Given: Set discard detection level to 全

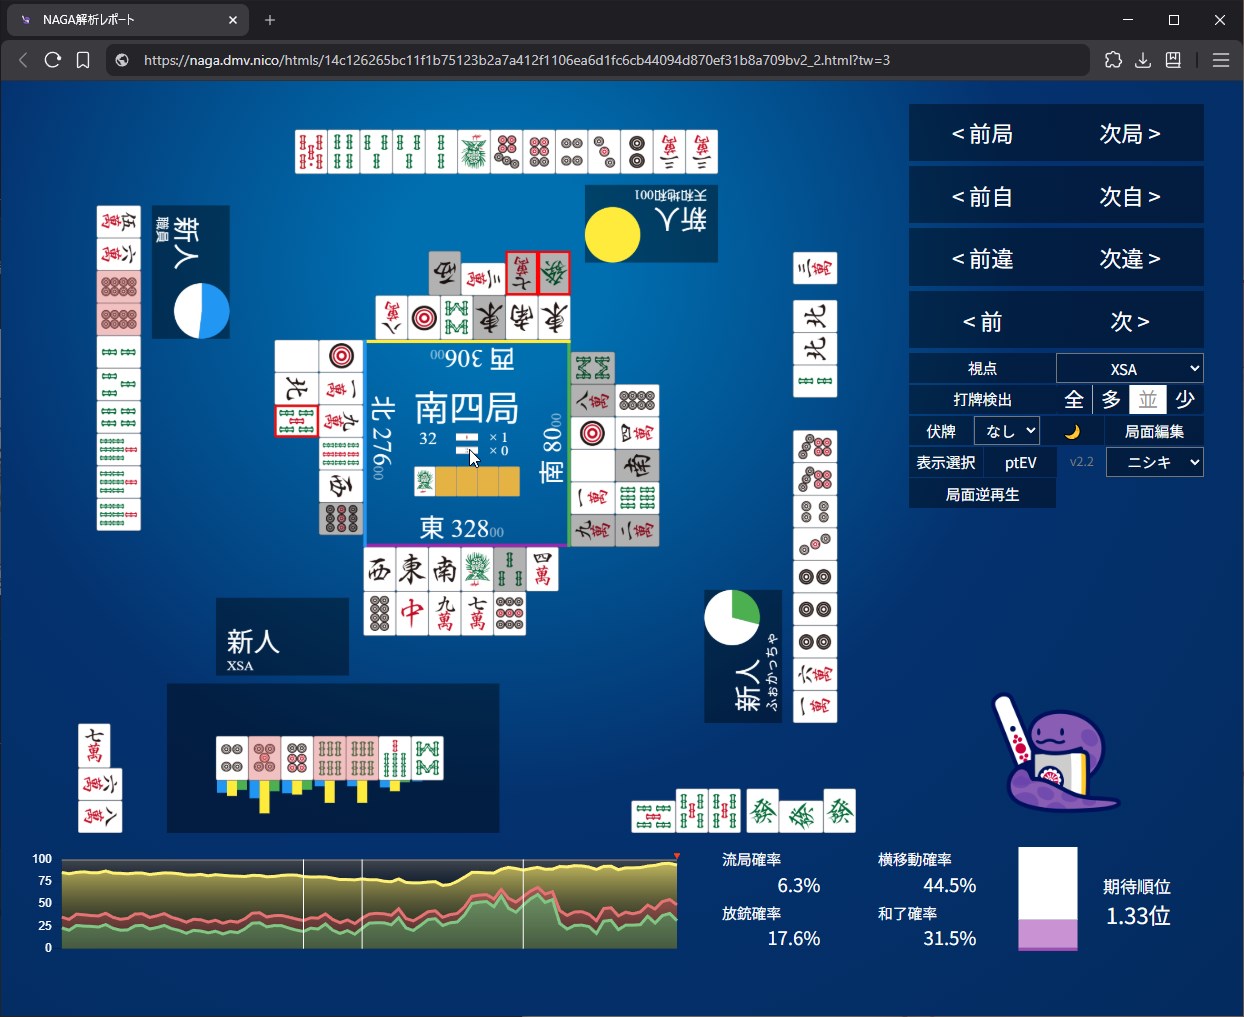Looking at the screenshot, I should click(x=1074, y=400).
